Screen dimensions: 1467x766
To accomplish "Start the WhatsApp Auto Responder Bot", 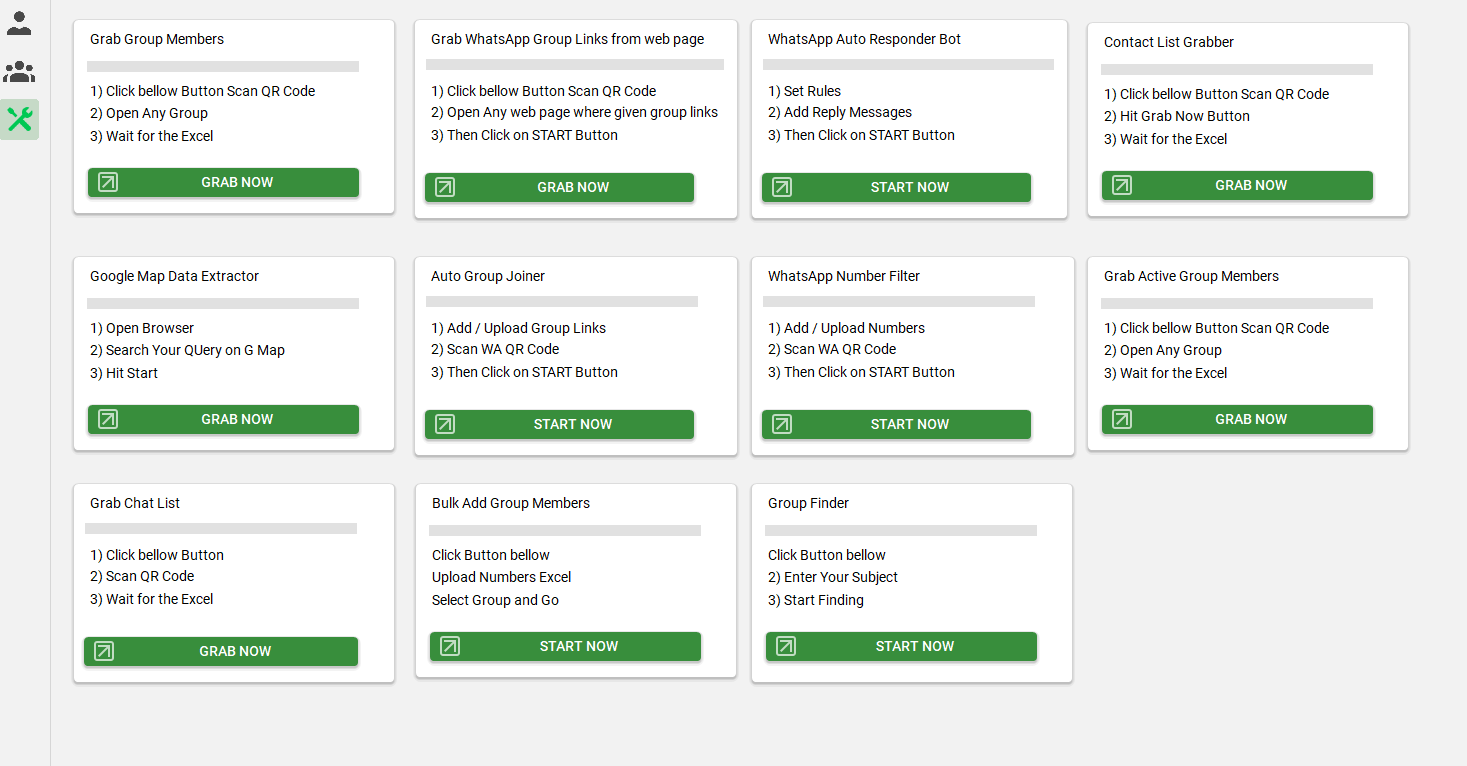I will click(x=896, y=187).
